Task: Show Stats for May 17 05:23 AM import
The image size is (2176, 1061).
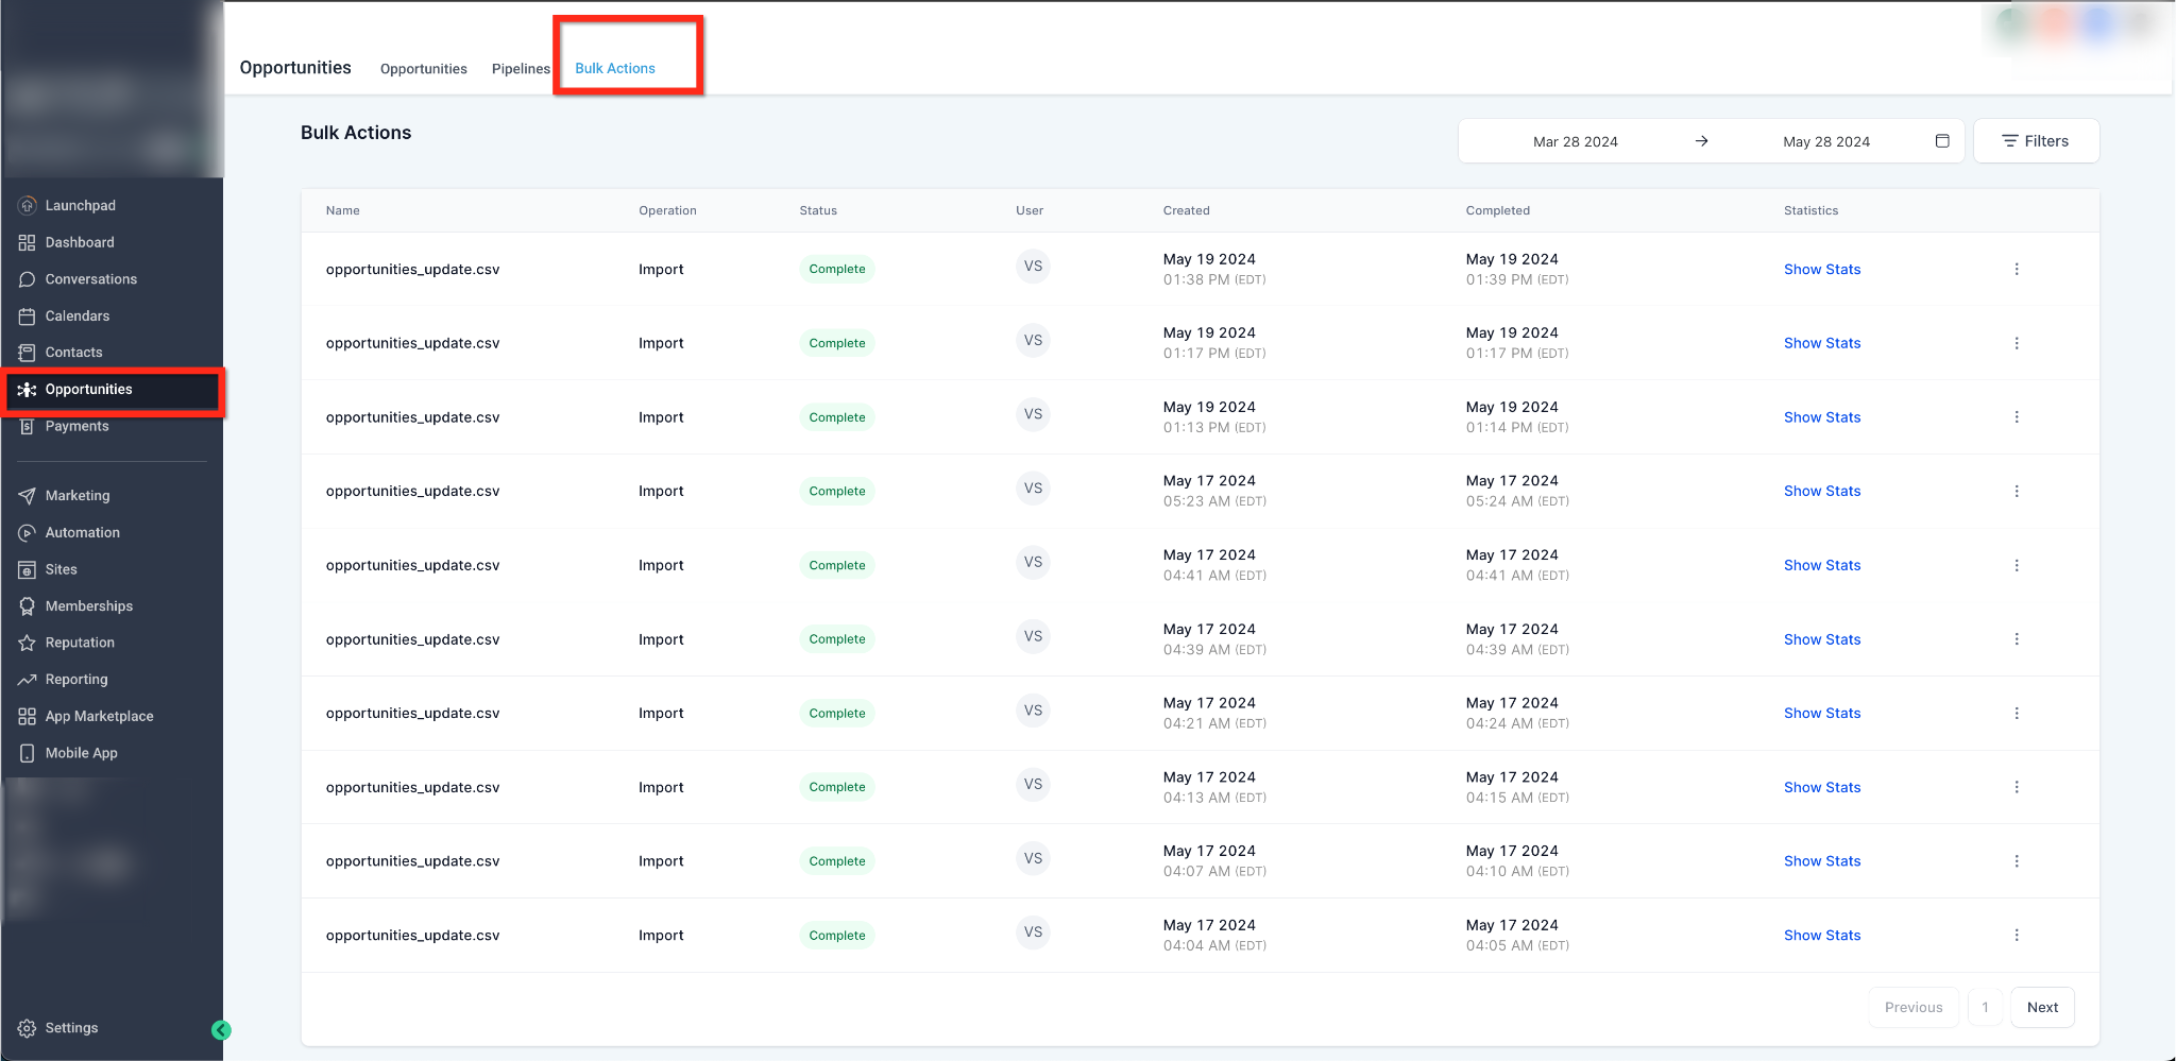Action: [x=1822, y=491]
